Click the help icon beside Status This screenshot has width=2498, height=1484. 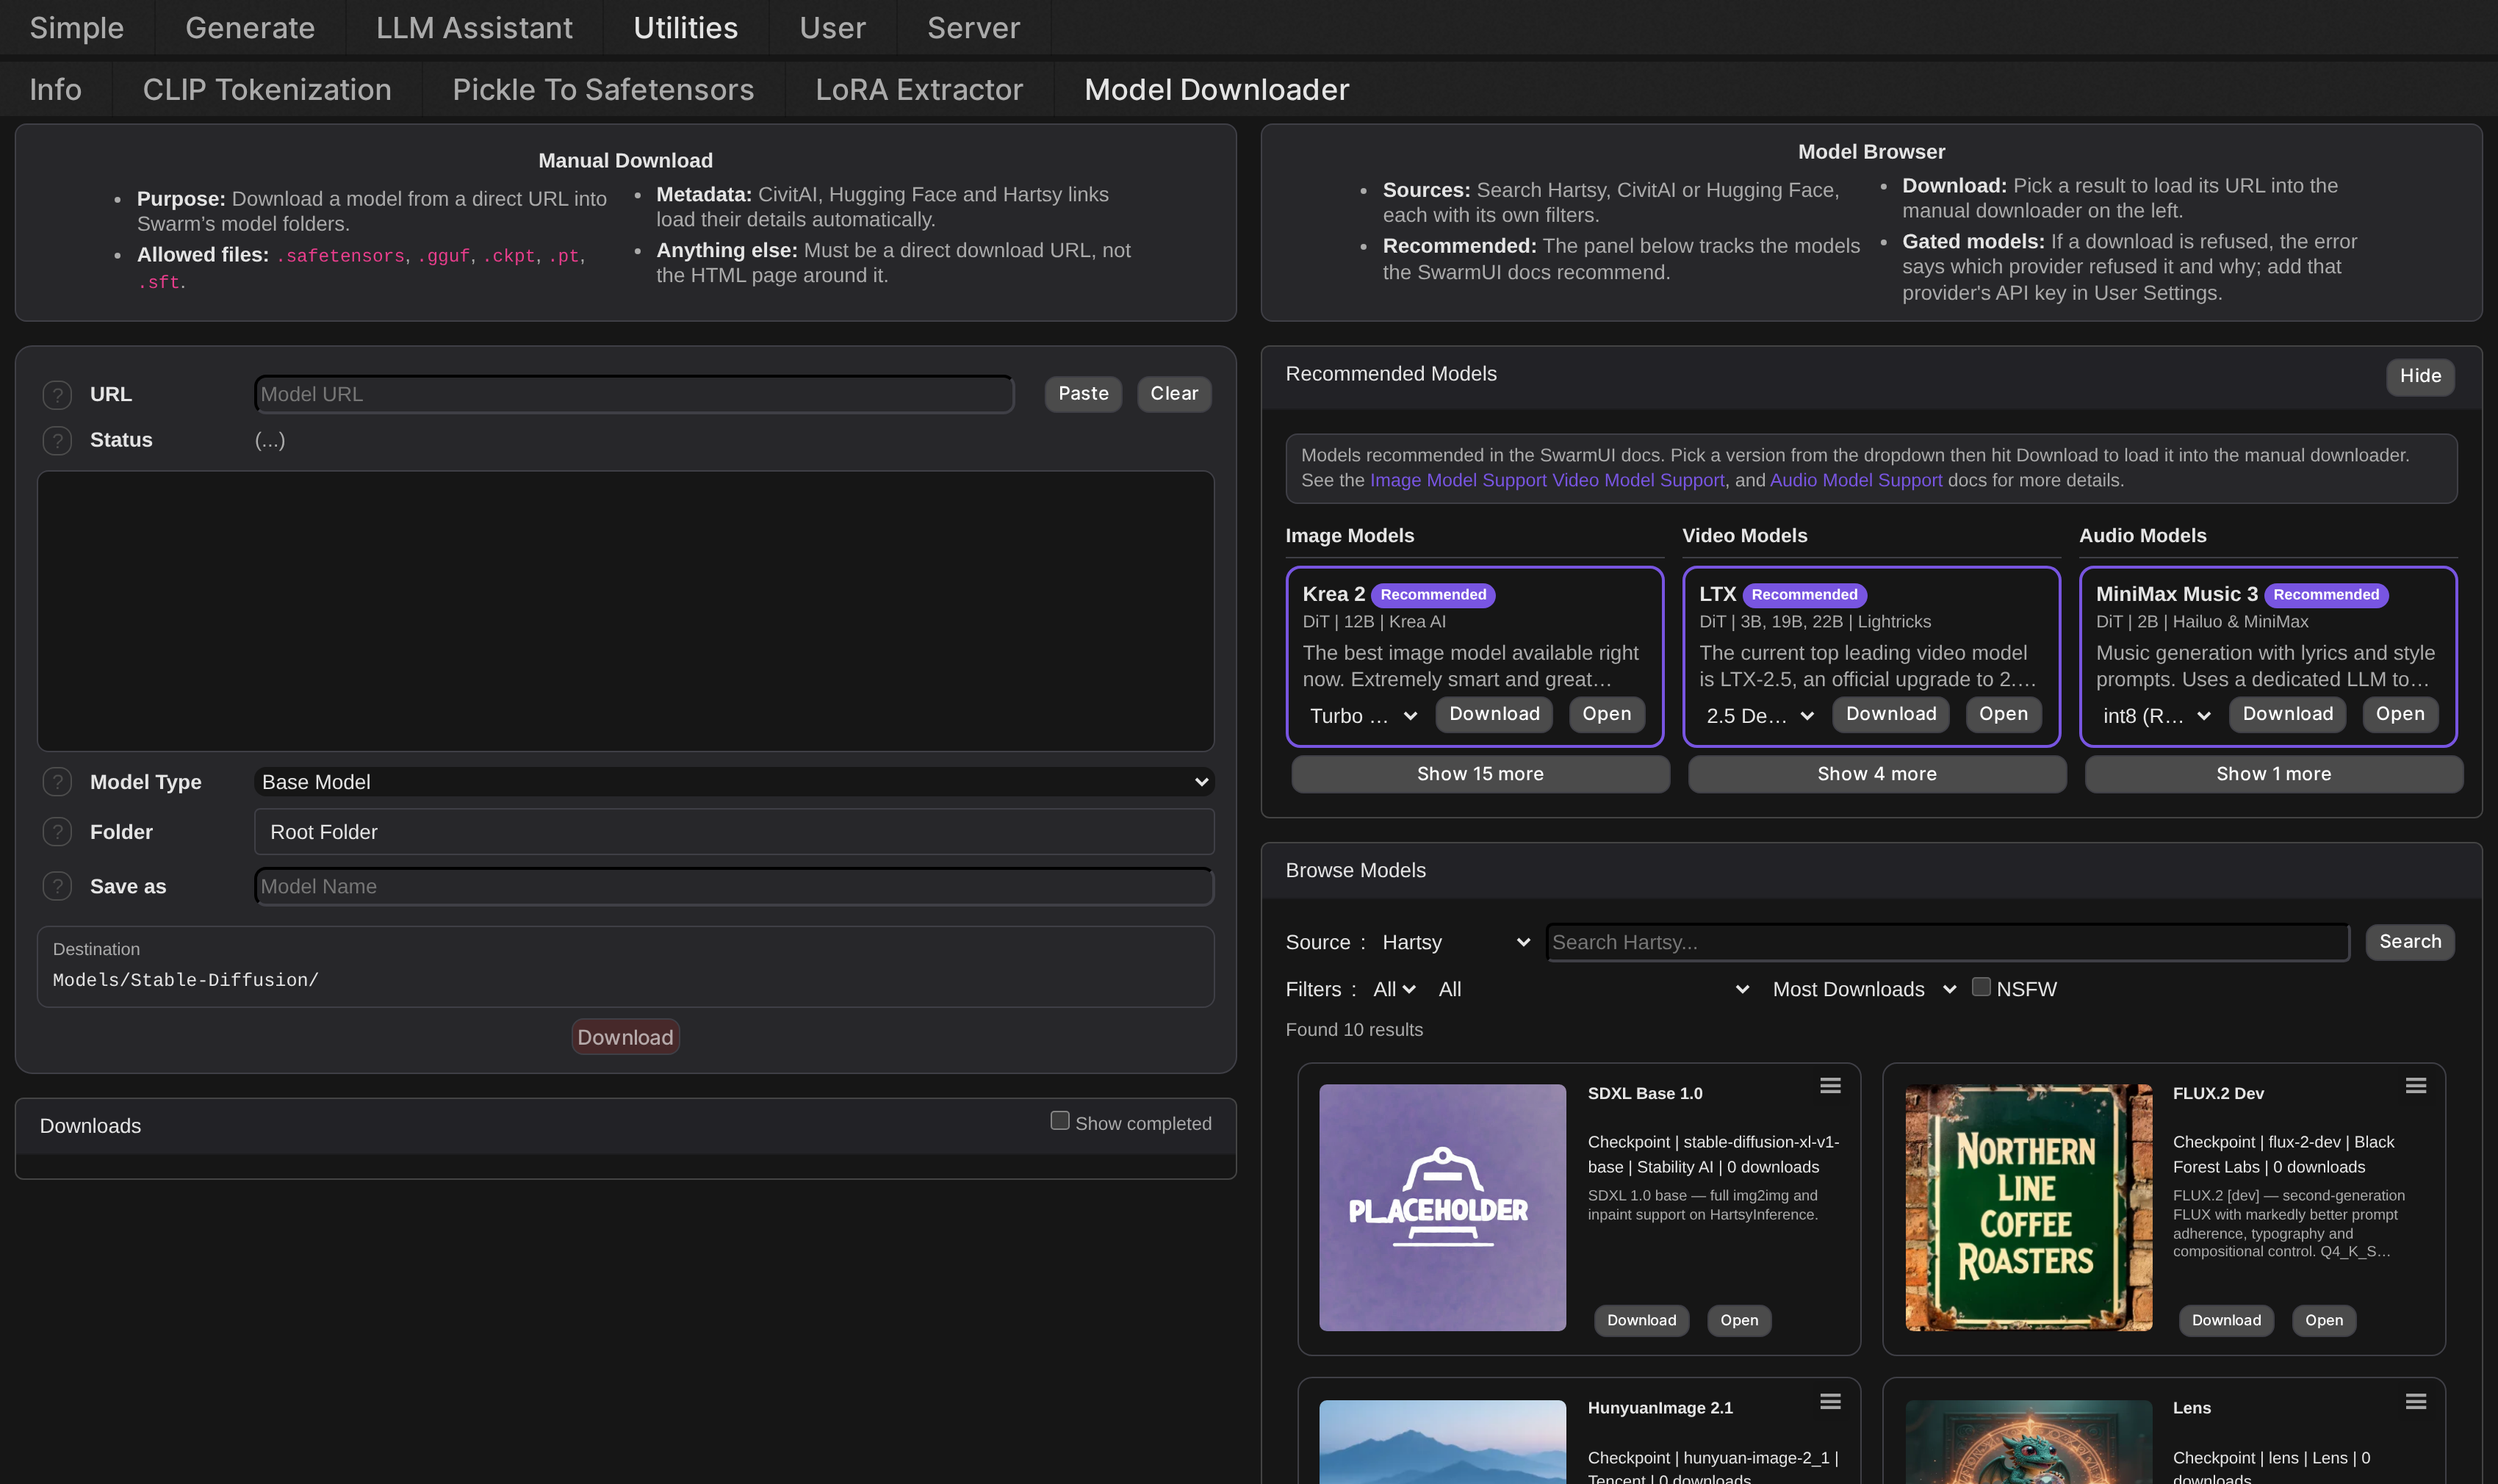point(57,440)
